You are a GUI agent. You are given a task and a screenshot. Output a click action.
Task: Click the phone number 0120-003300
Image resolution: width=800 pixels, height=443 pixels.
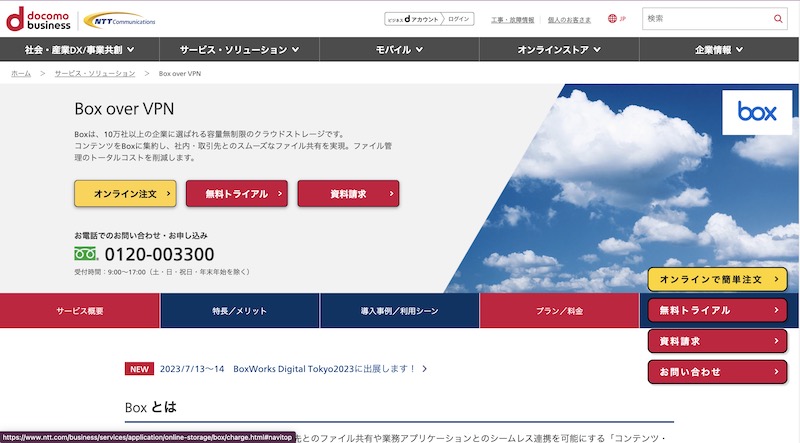159,254
